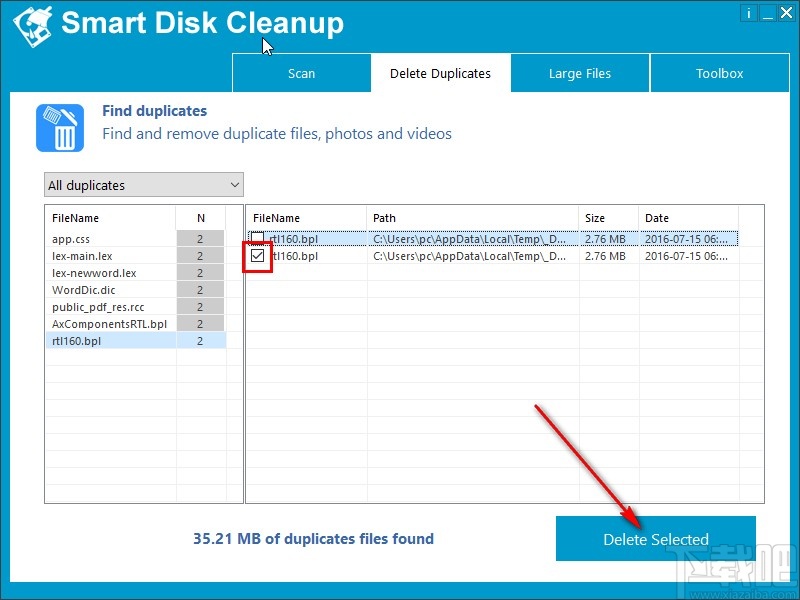Sort by the Size column header
This screenshot has width=800, height=600.
tap(609, 218)
